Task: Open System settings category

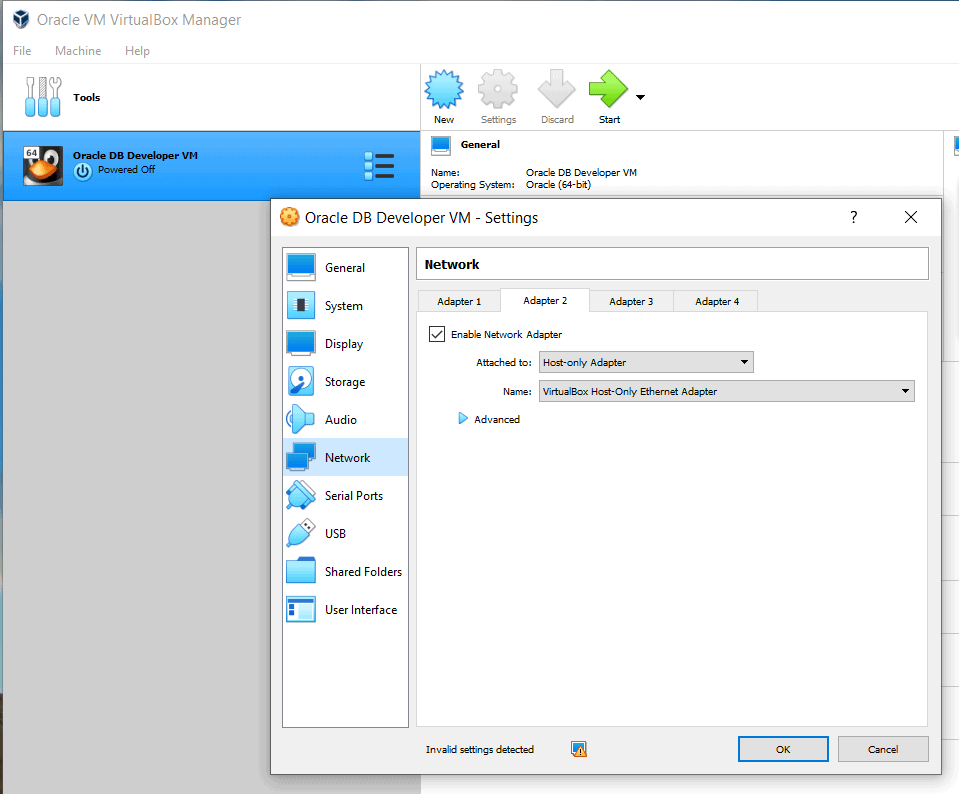Action: [x=346, y=306]
